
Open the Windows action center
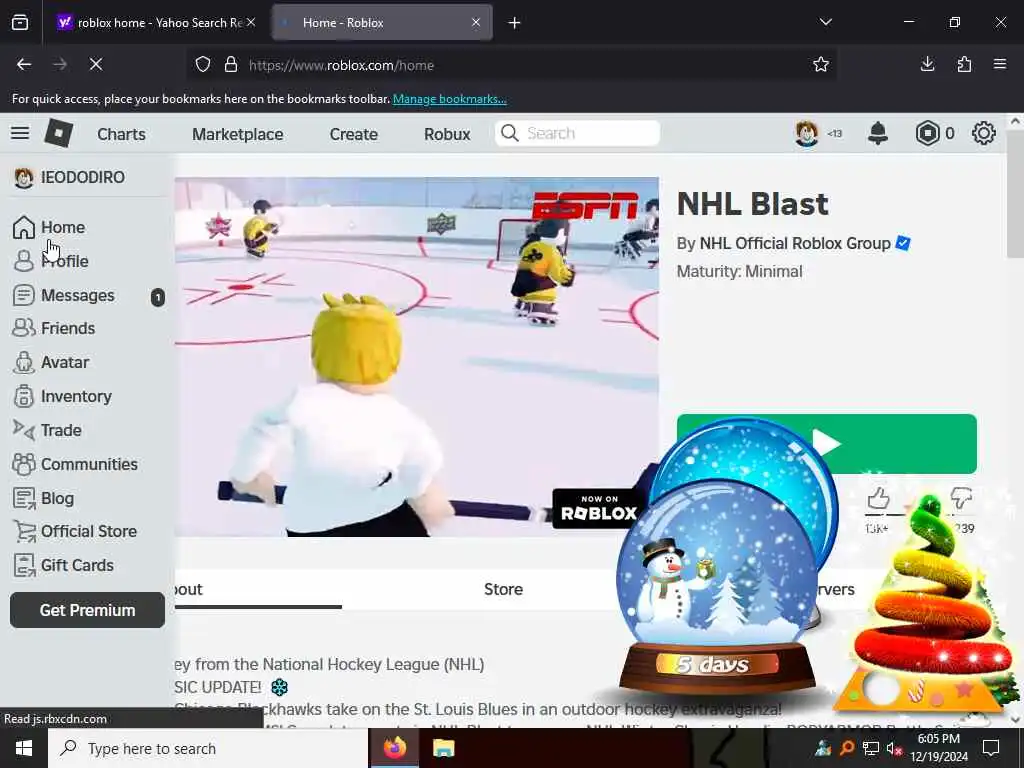[x=991, y=748]
